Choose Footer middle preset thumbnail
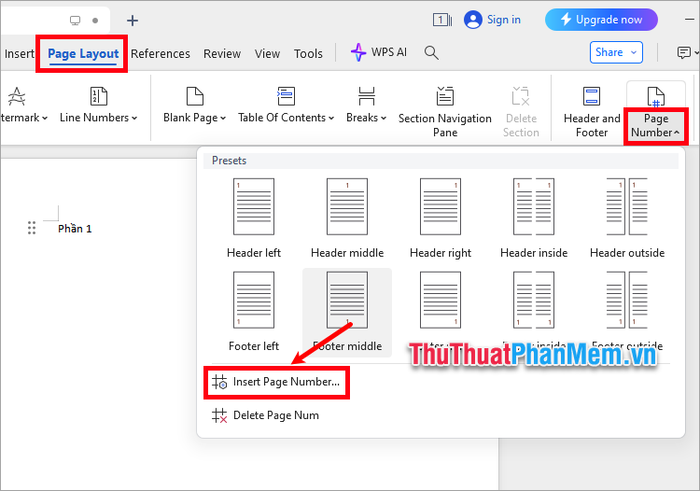The width and height of the screenshot is (700, 491). (x=347, y=300)
